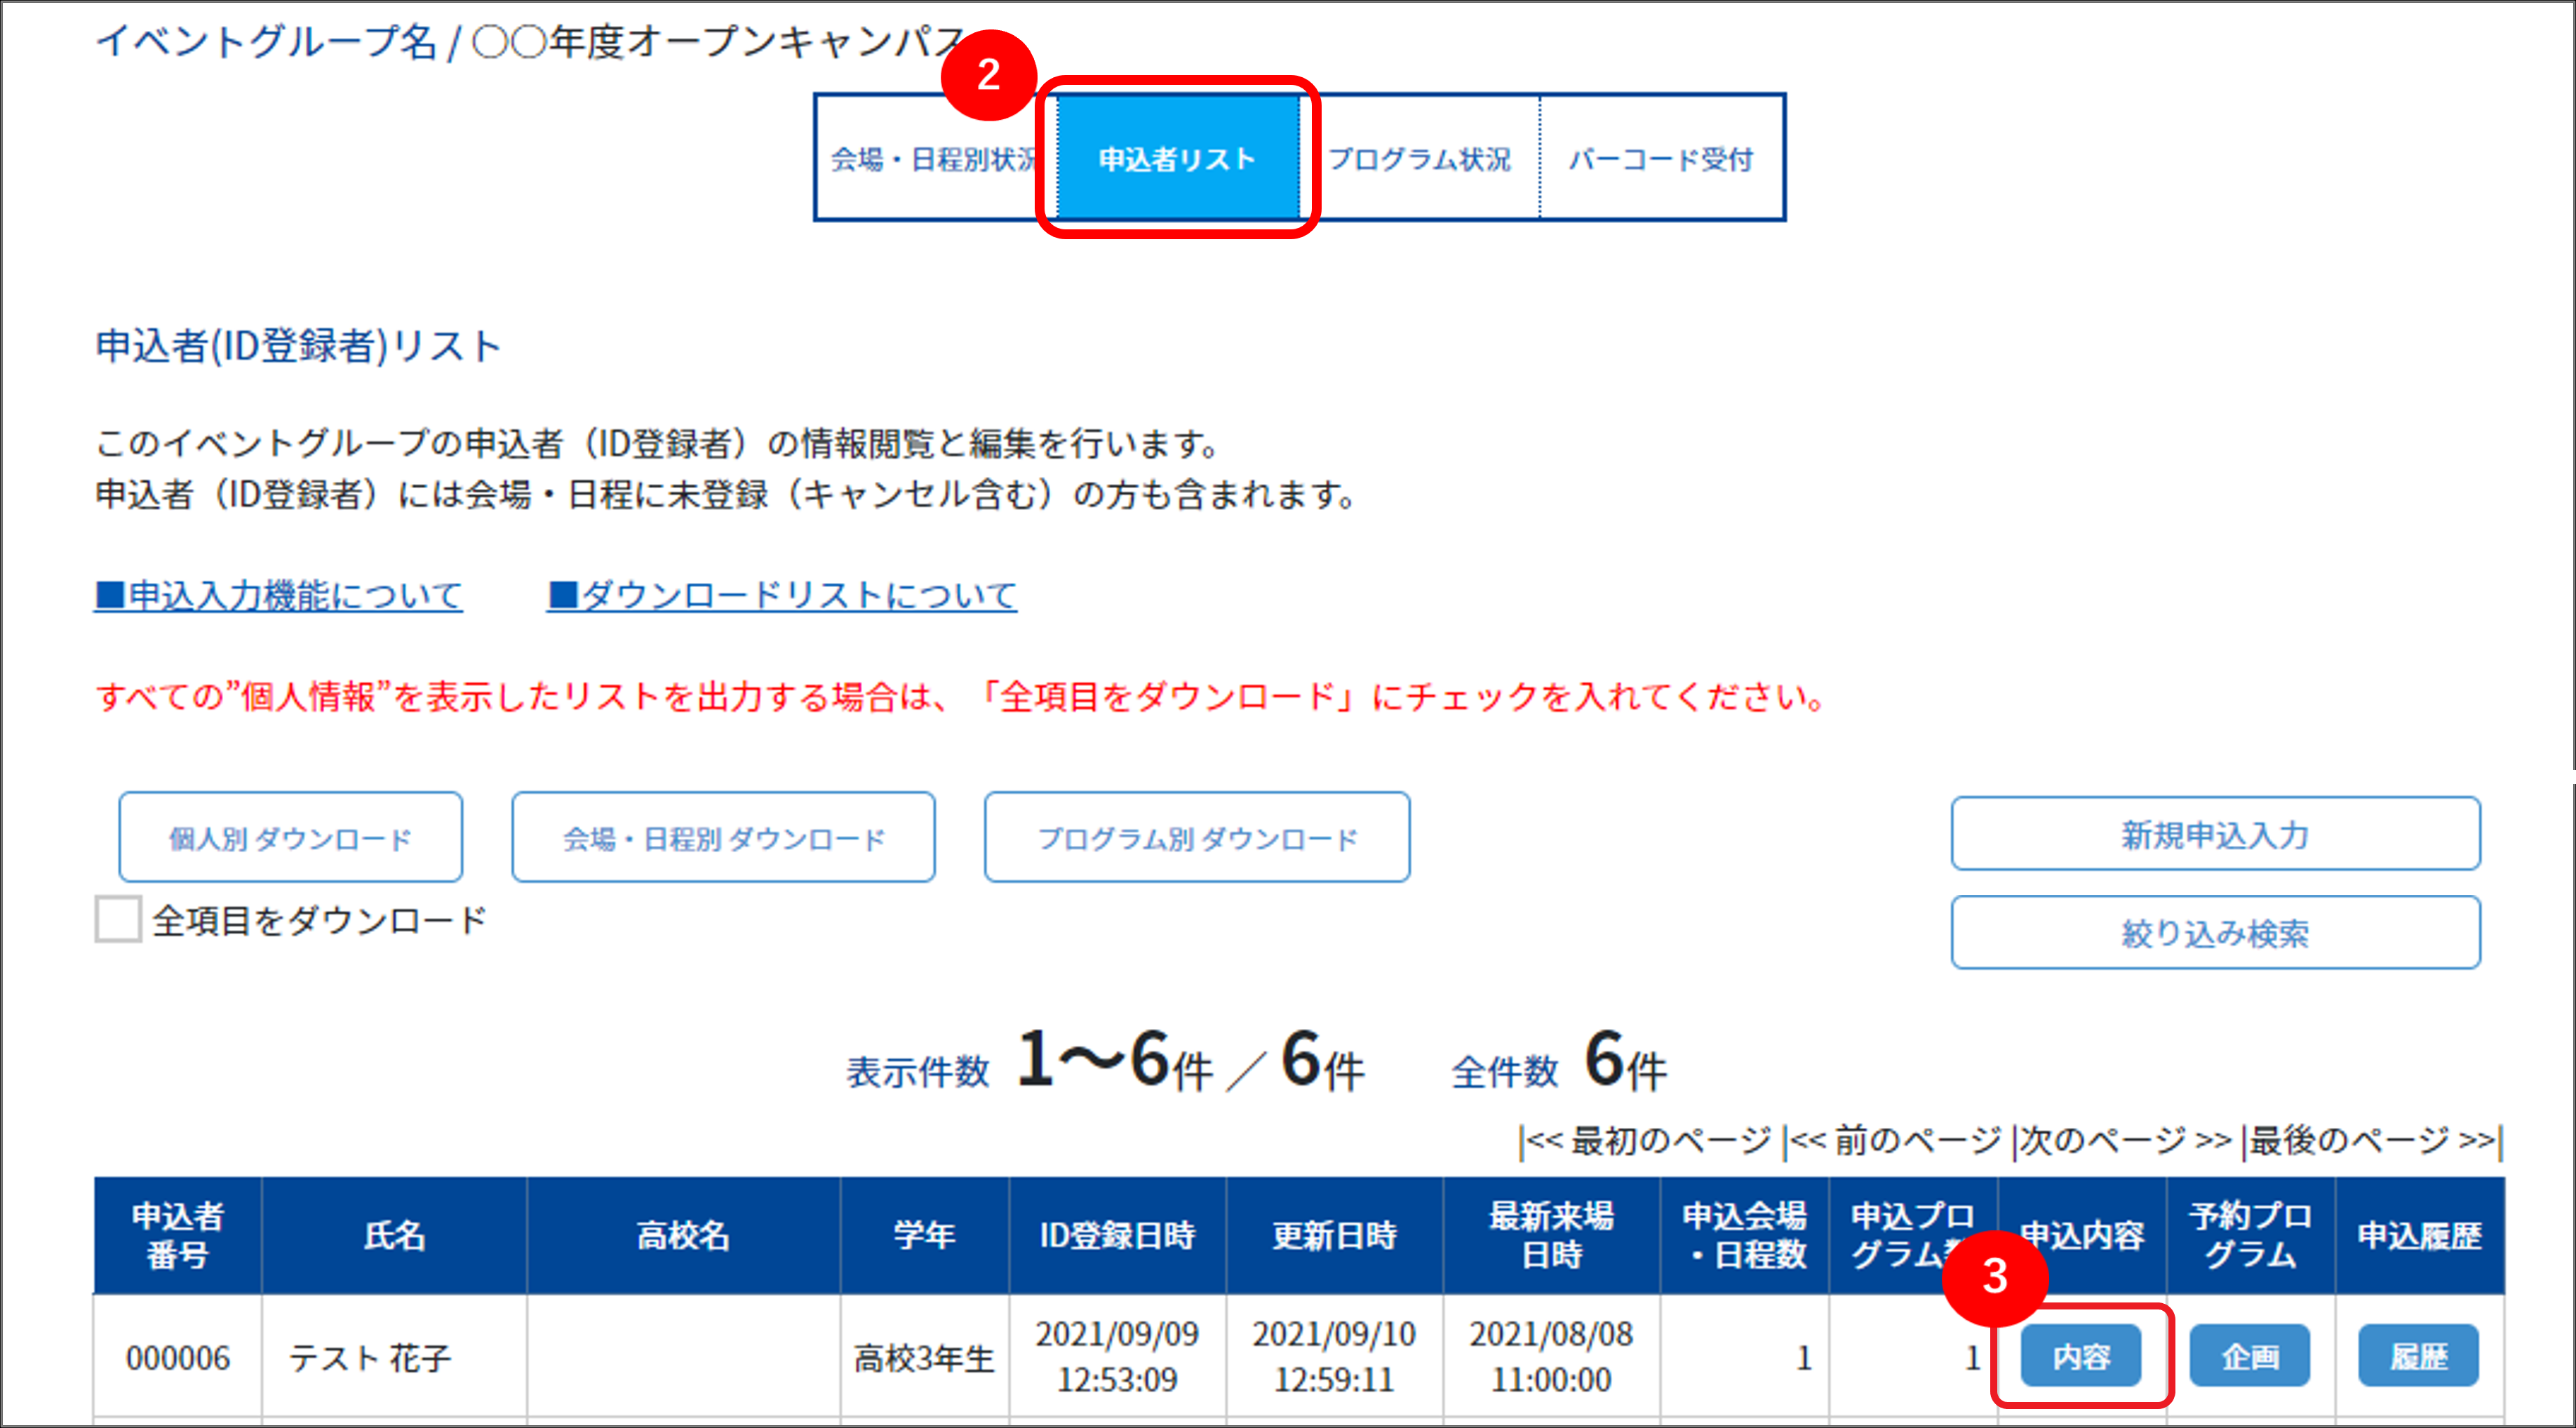Click the 高校名 column header

pos(683,1235)
